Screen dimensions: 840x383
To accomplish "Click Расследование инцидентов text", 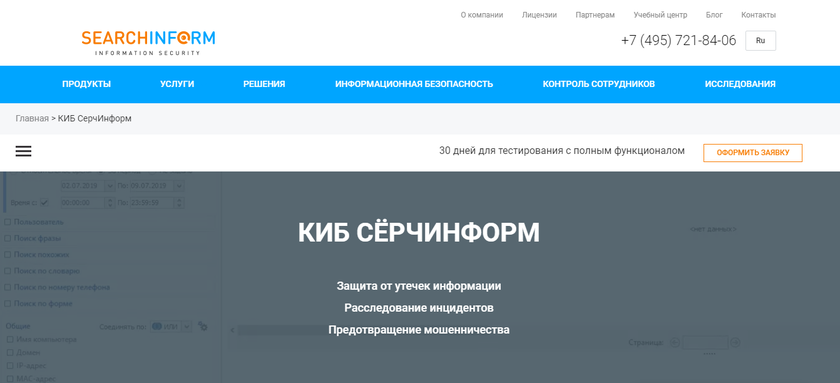I will pyautogui.click(x=419, y=308).
